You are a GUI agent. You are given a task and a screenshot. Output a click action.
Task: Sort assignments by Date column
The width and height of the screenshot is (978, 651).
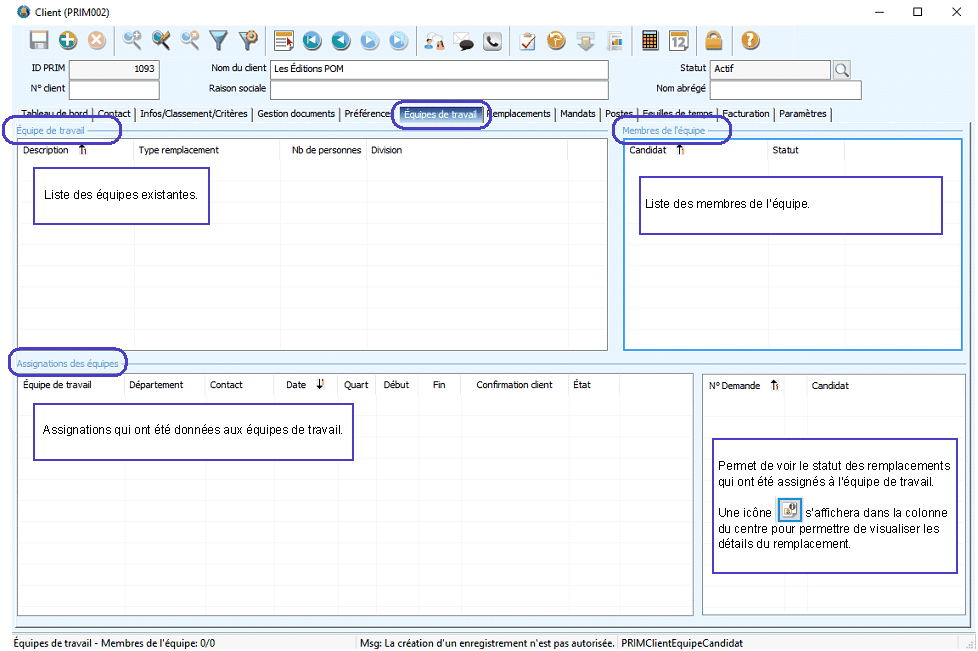click(296, 385)
